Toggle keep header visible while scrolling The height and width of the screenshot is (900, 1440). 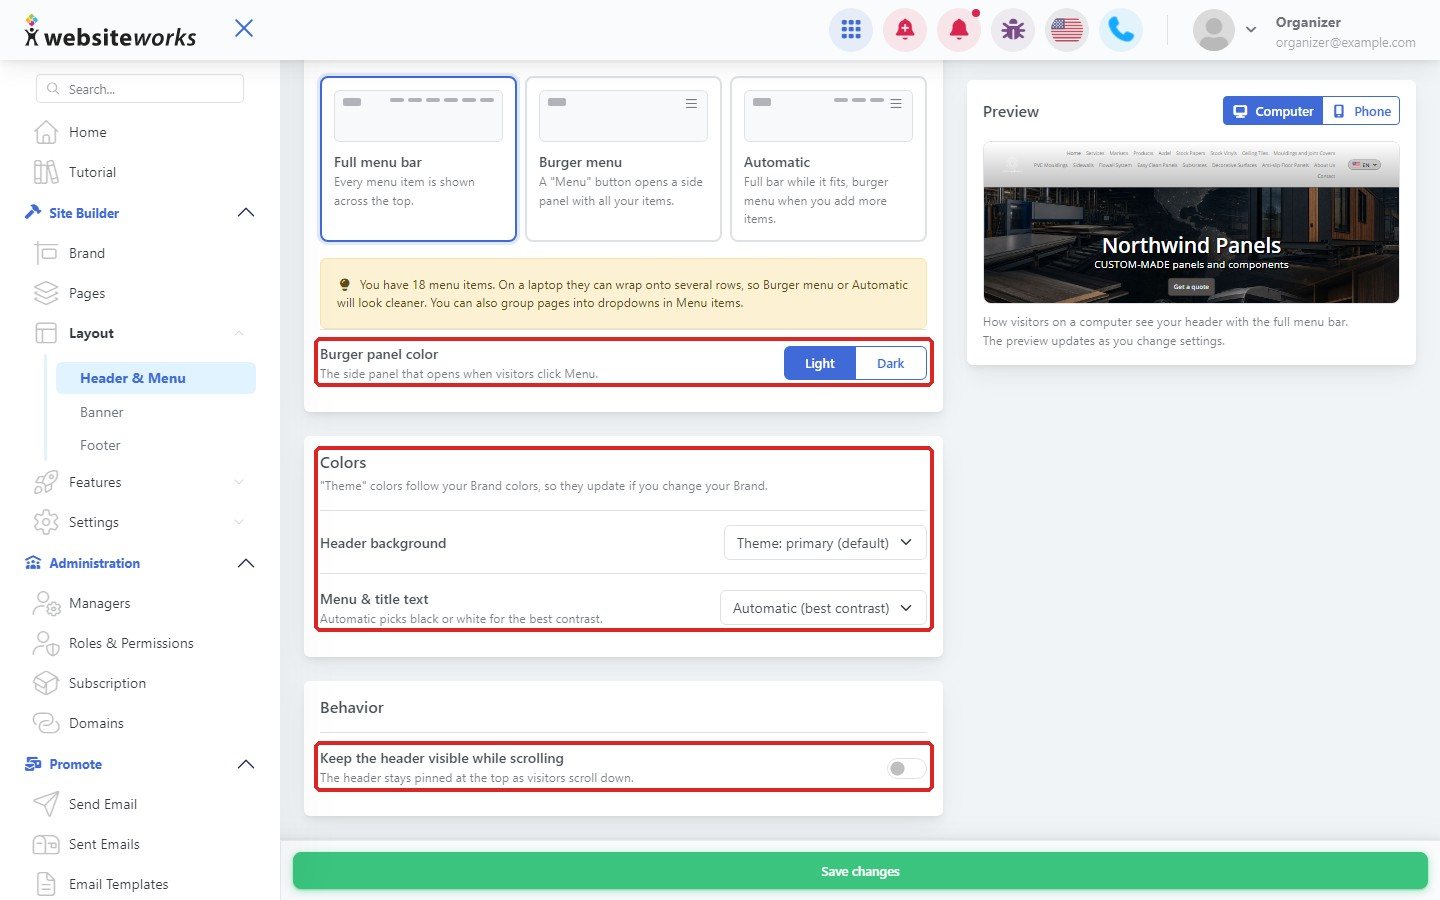(905, 768)
